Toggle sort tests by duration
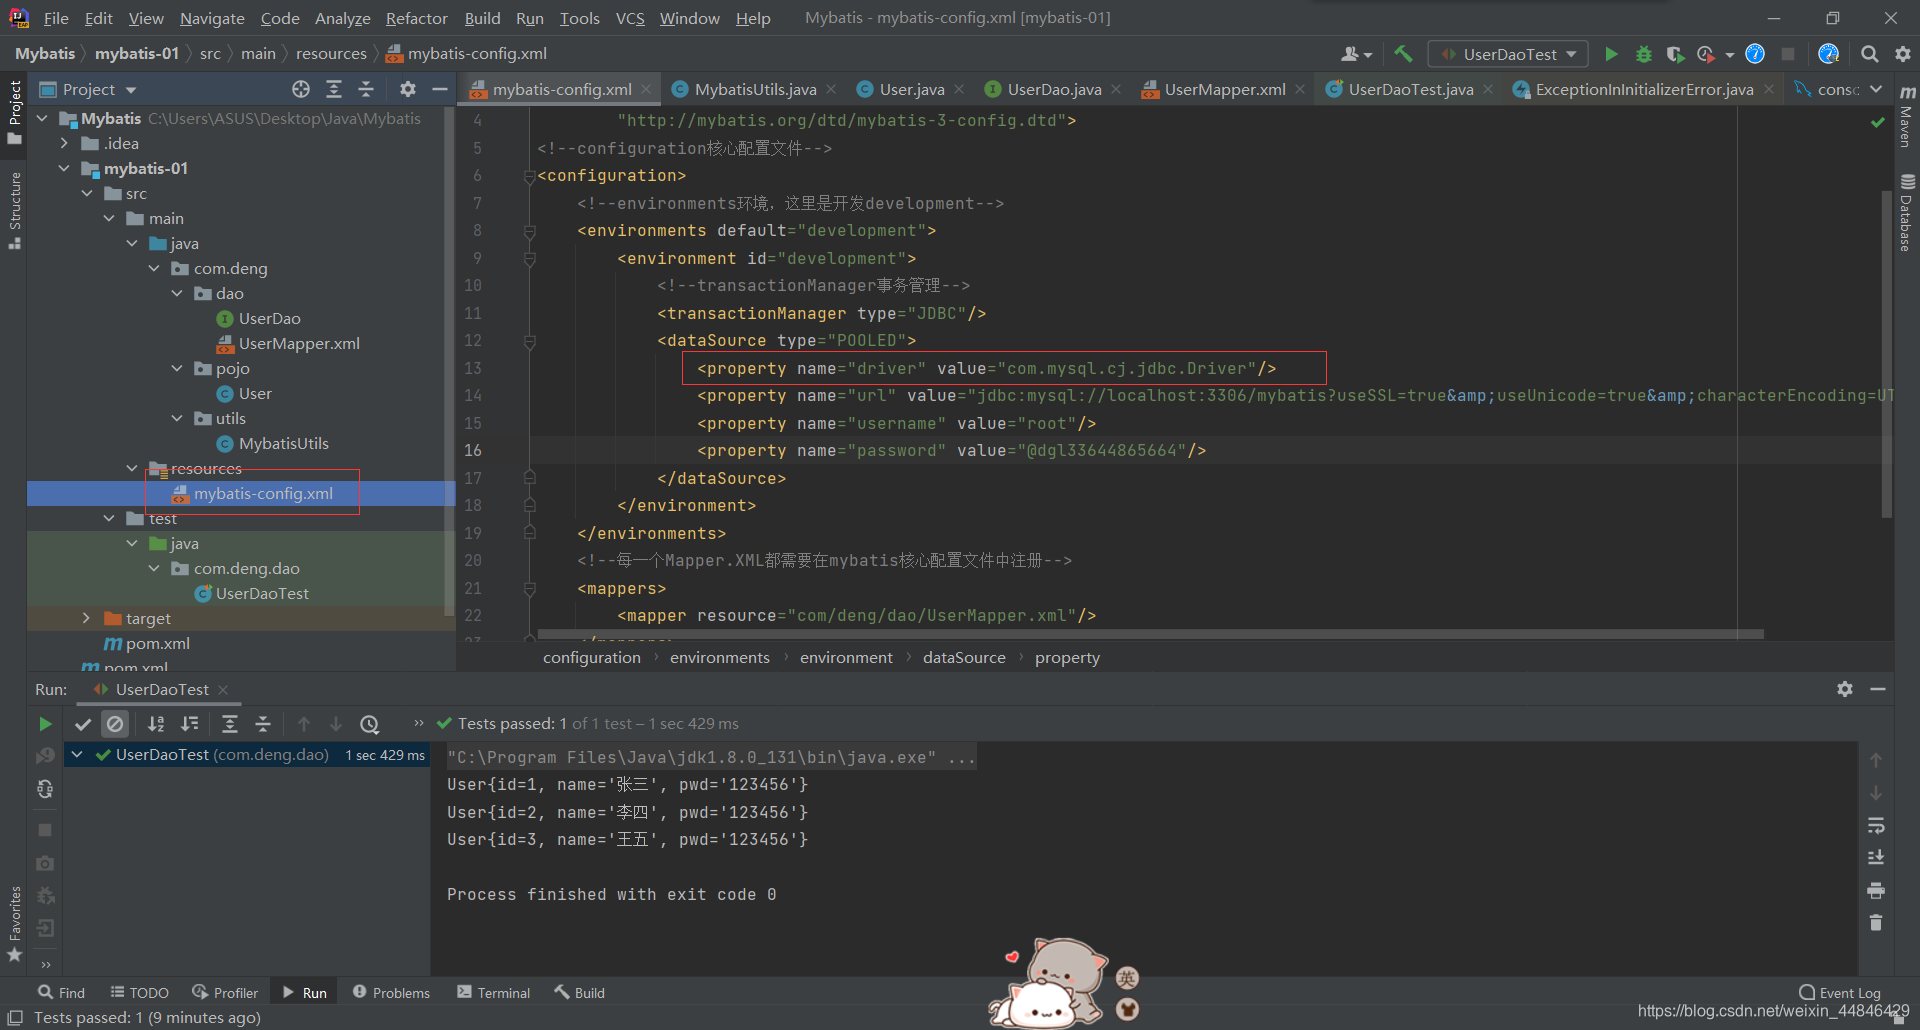1920x1030 pixels. click(189, 723)
